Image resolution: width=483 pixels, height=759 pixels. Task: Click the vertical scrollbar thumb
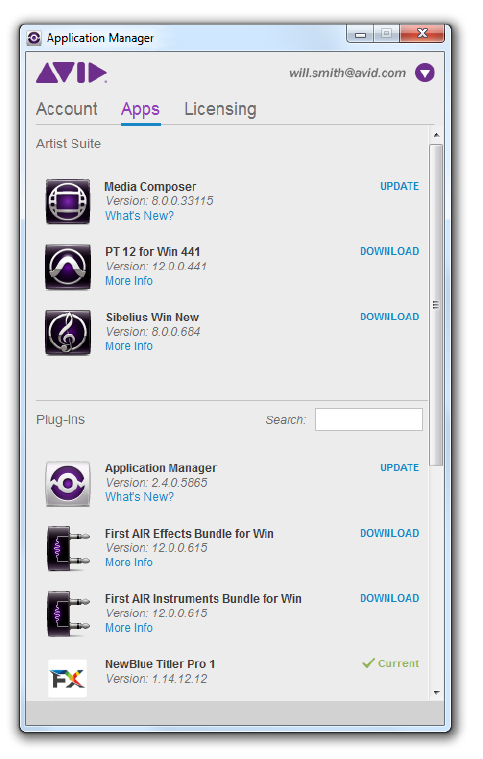click(x=436, y=305)
